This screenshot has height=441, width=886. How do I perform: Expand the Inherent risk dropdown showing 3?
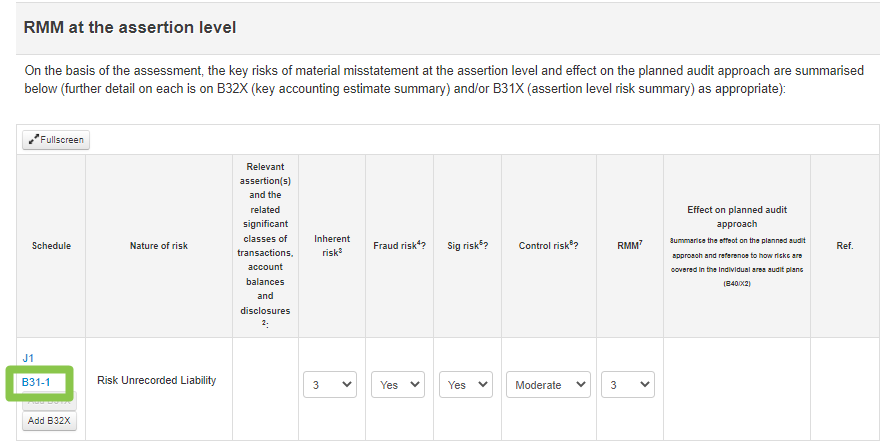click(330, 384)
